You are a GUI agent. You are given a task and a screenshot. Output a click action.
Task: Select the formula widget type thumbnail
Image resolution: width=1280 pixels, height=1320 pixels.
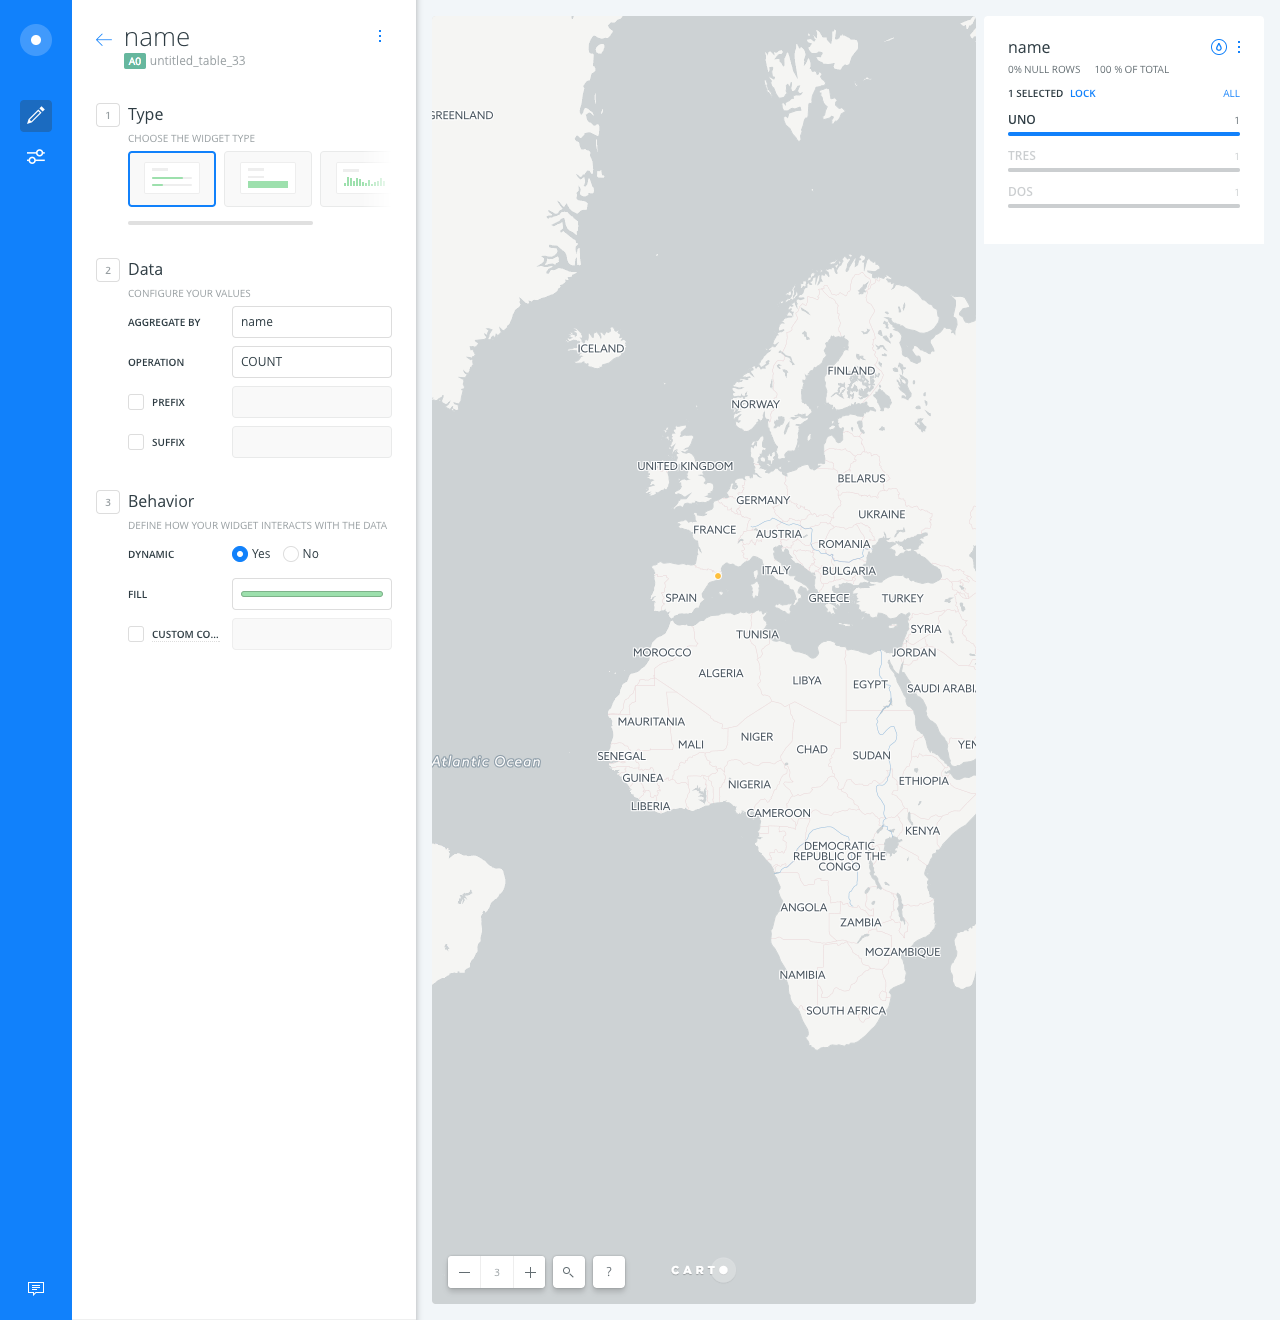click(268, 179)
